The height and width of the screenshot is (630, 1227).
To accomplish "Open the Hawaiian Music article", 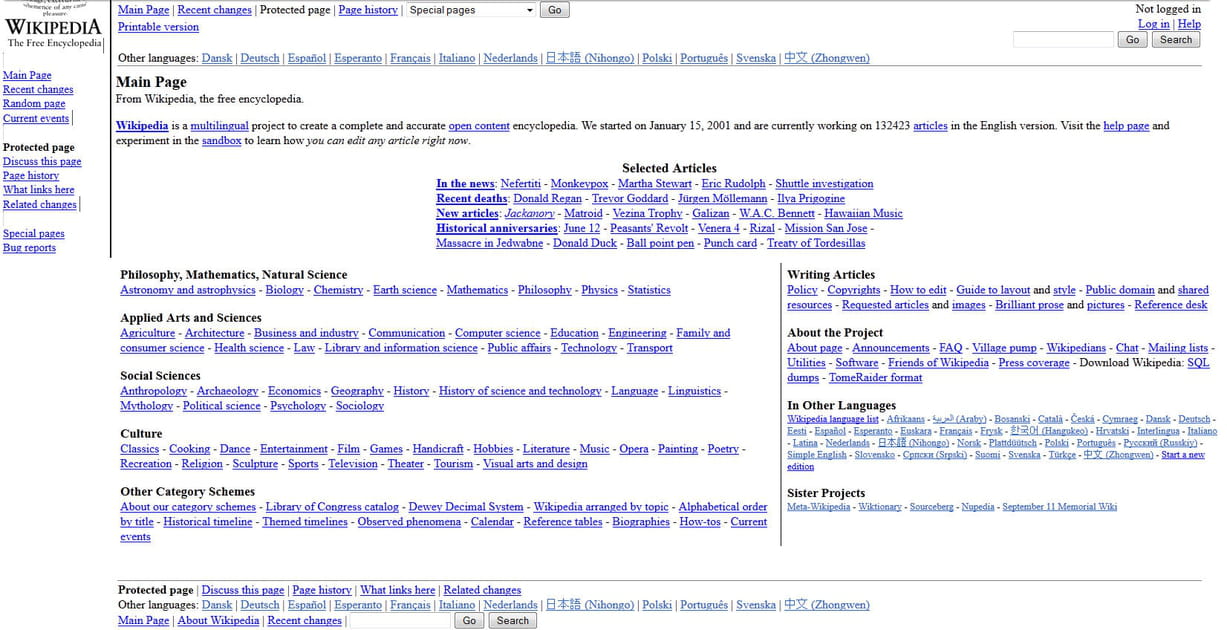I will pos(863,214).
